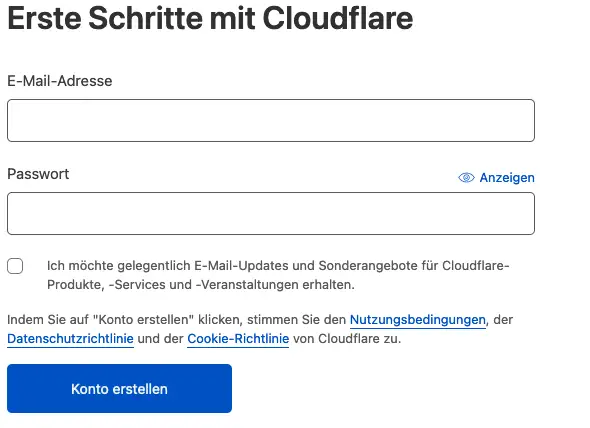Viewport: 590px width, 428px height.
Task: Click the 'Erste Schritte mit Cloudflare' heading
Action: [x=210, y=18]
